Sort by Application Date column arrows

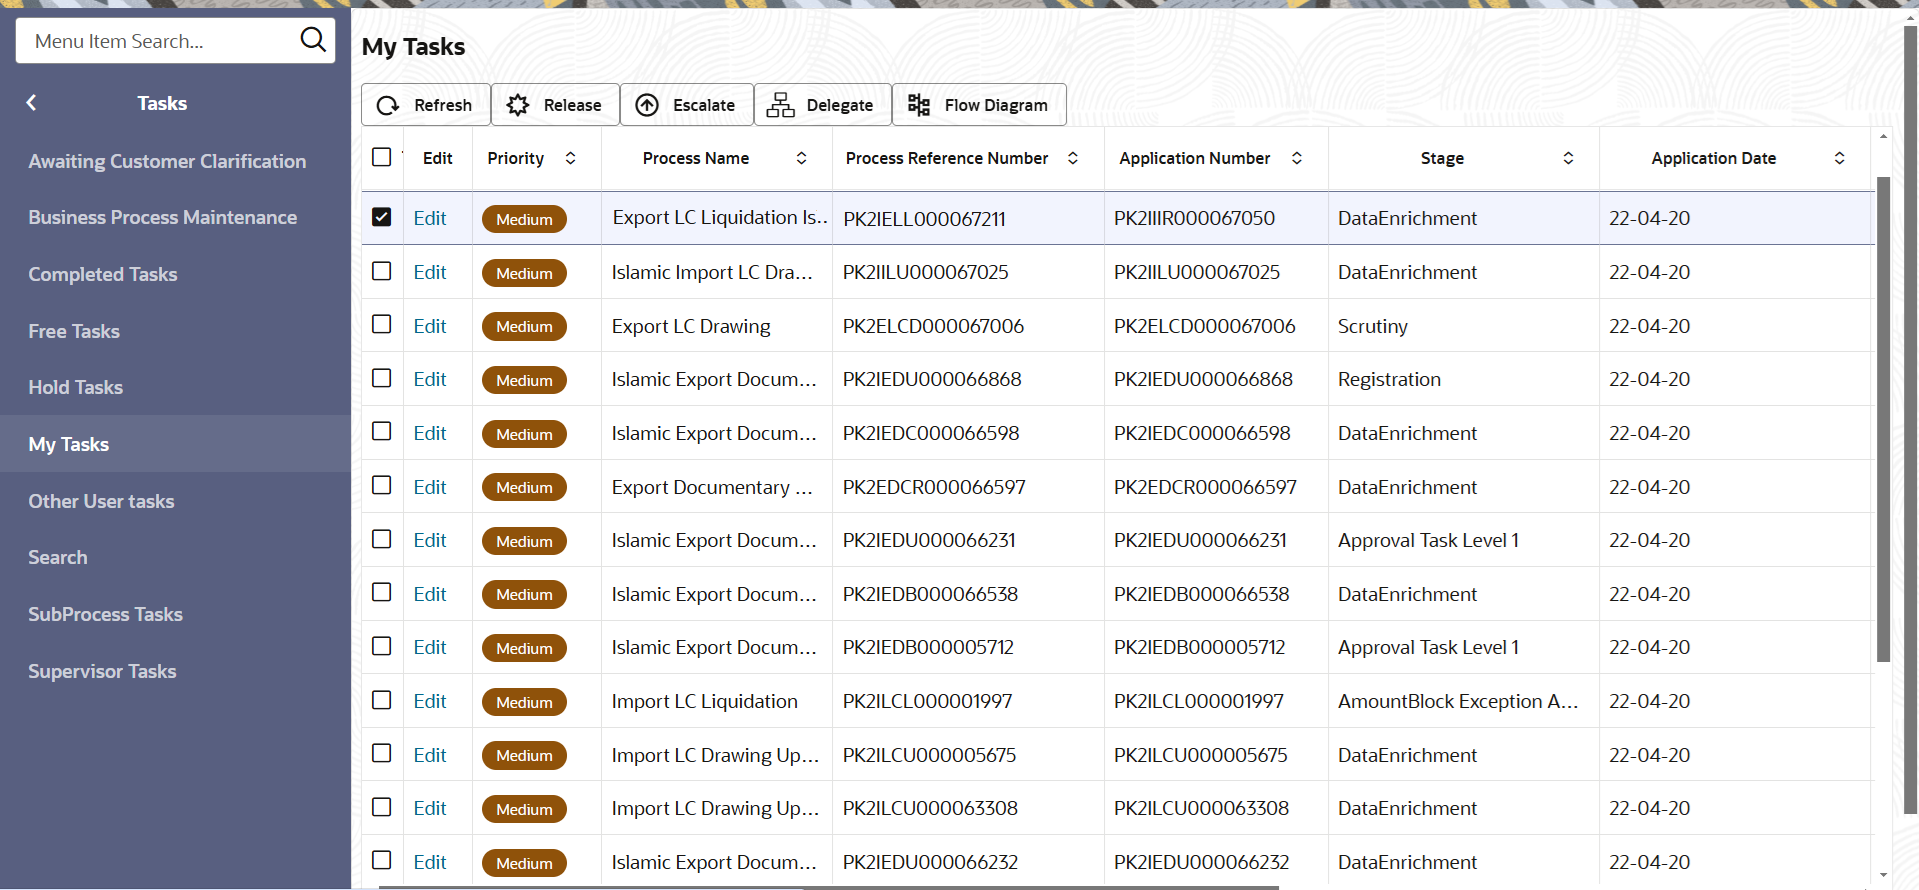click(x=1839, y=158)
